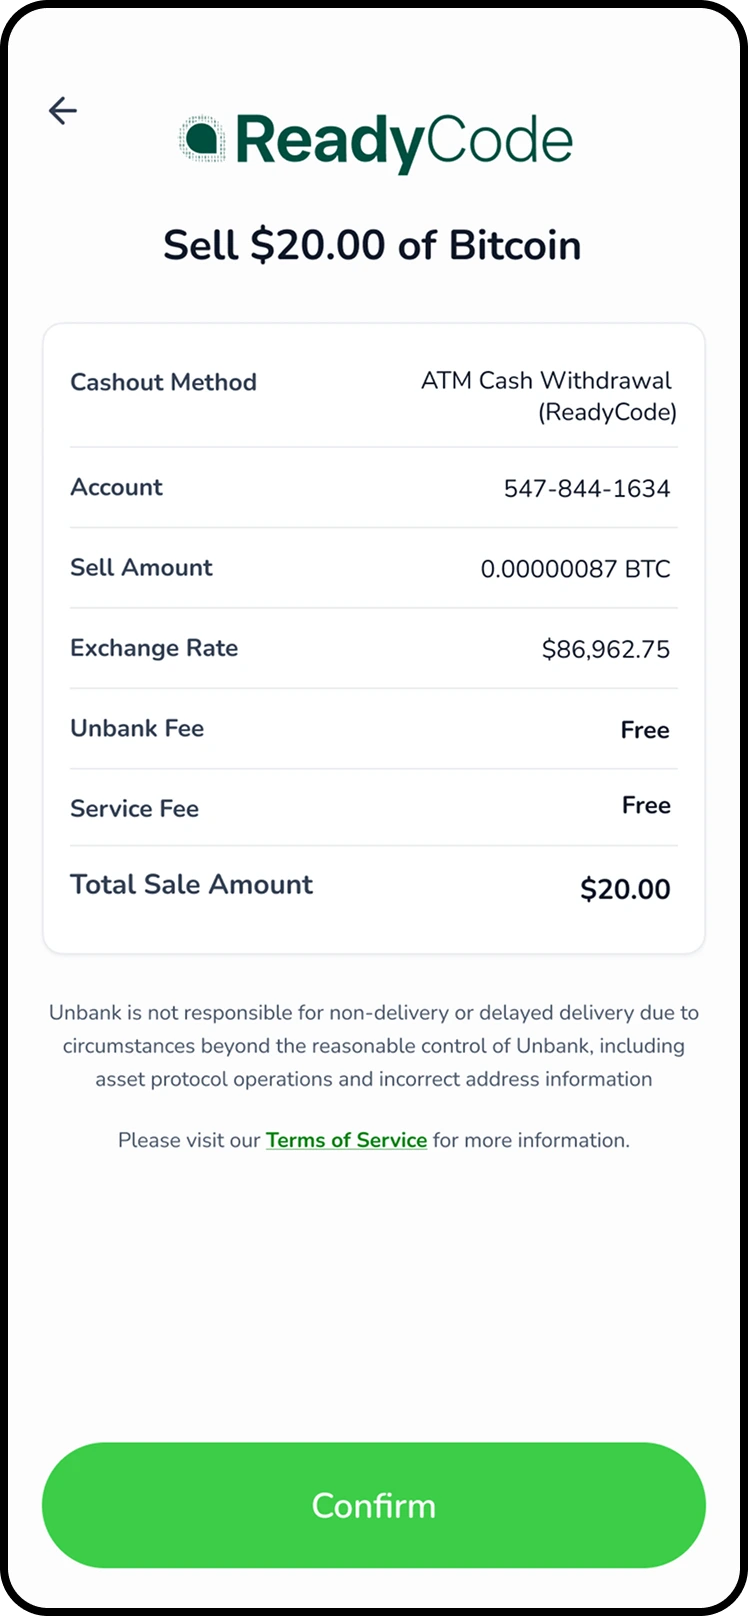Click the ReadyCode wordmark text
Image resolution: width=748 pixels, height=1616 pixels.
coord(404,141)
